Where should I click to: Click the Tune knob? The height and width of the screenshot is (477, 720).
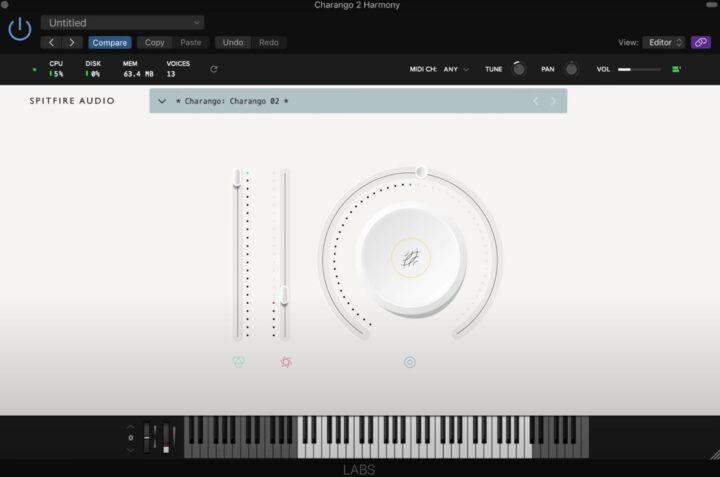pos(518,69)
